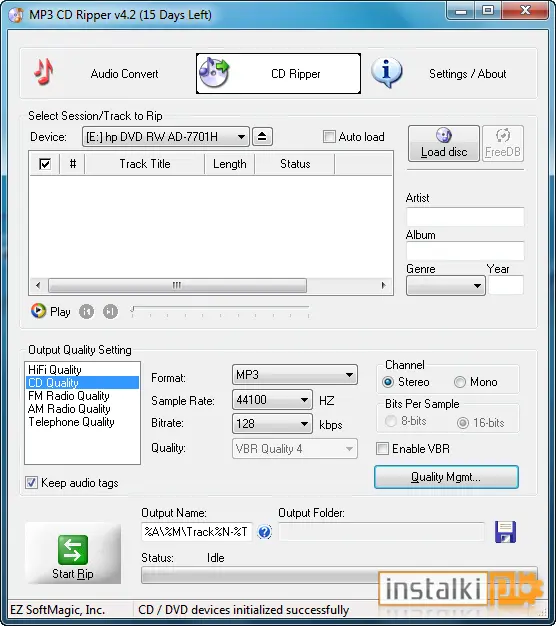Eject the disc with eject button
Viewport: 556px width, 626px height.
tap(262, 137)
